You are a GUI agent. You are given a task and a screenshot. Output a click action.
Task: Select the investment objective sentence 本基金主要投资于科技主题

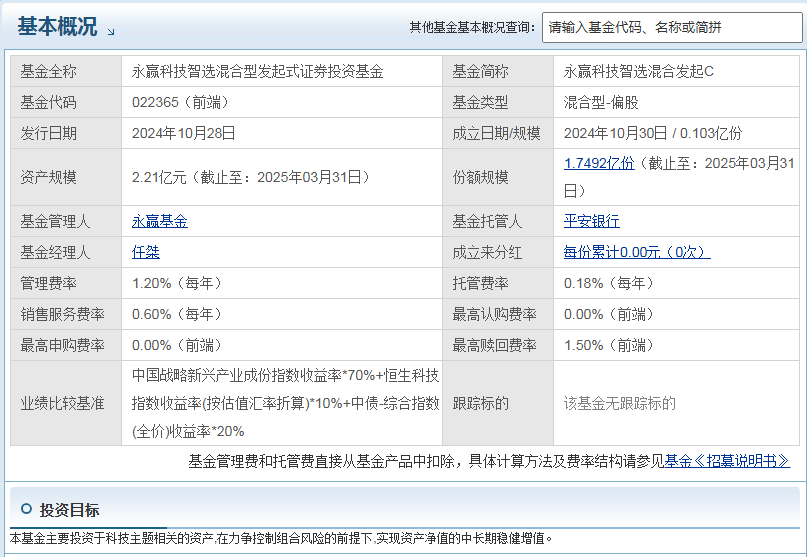[281, 538]
